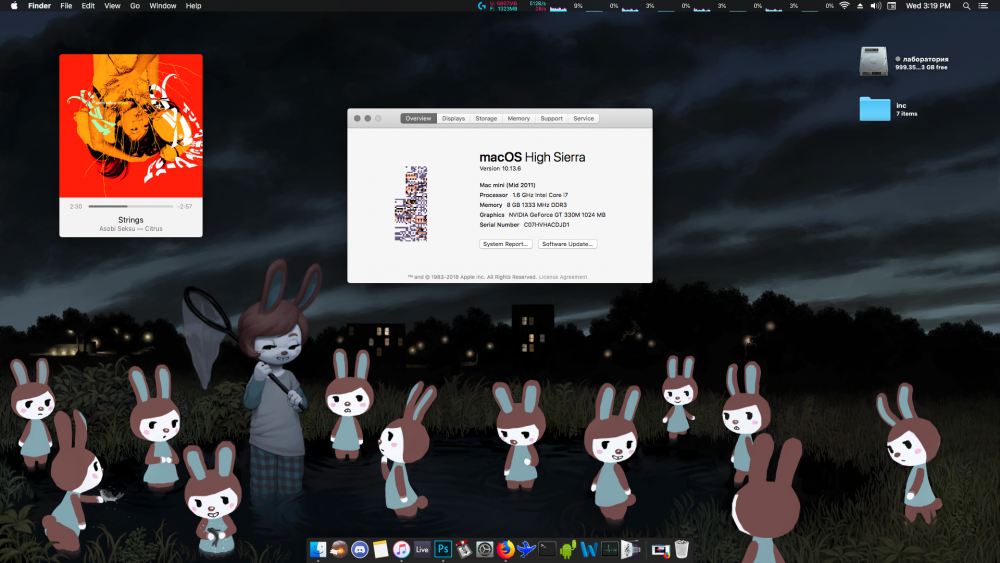Open the Go menu
The height and width of the screenshot is (563, 1000).
135,6
